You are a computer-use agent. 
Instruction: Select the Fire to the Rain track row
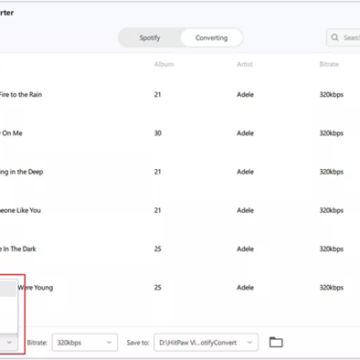pyautogui.click(x=180, y=95)
